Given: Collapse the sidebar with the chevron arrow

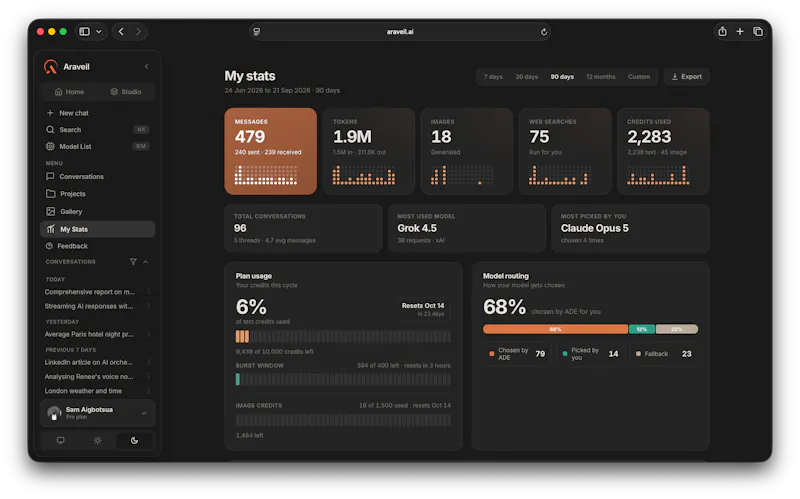Looking at the screenshot, I should pos(146,67).
